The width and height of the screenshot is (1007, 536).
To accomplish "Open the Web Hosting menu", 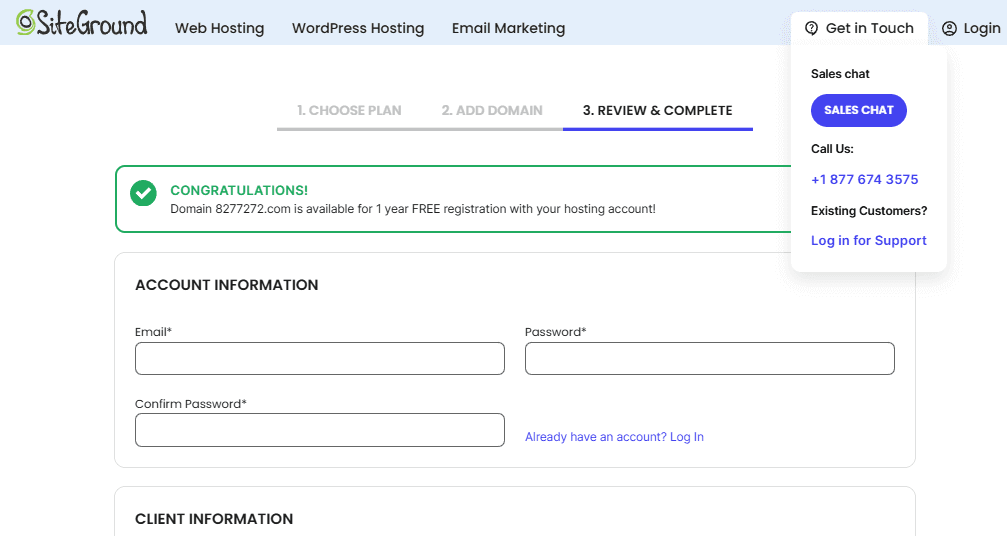I will click(x=219, y=28).
